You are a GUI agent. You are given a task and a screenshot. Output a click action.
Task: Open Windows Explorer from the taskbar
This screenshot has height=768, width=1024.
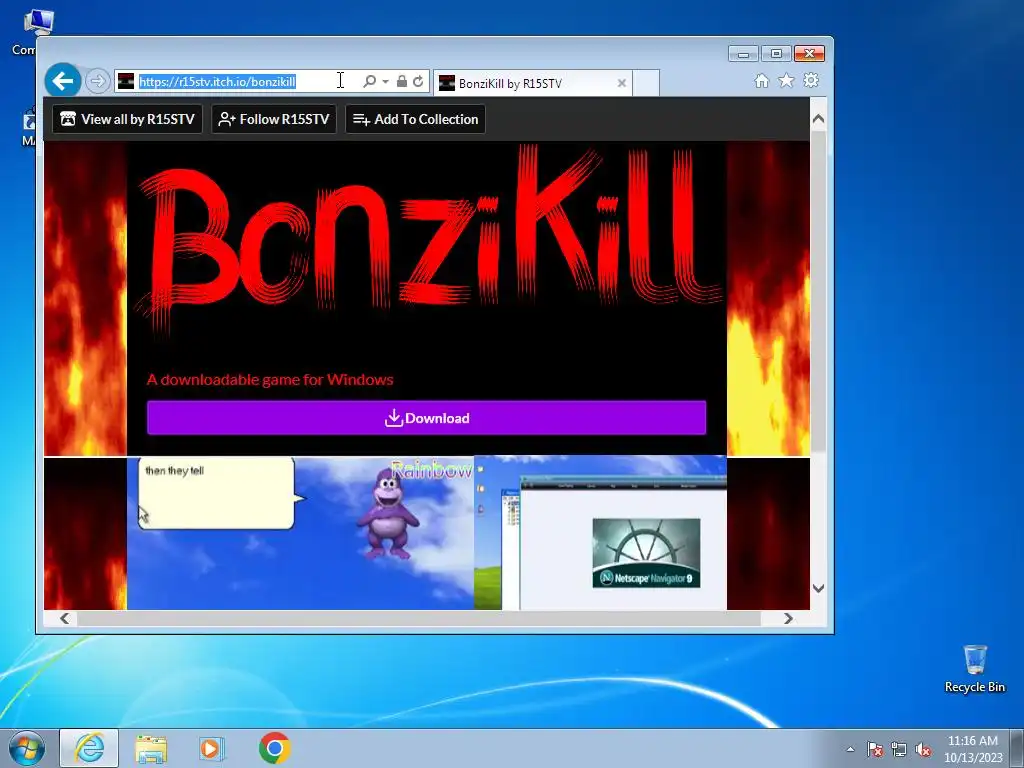pyautogui.click(x=151, y=748)
